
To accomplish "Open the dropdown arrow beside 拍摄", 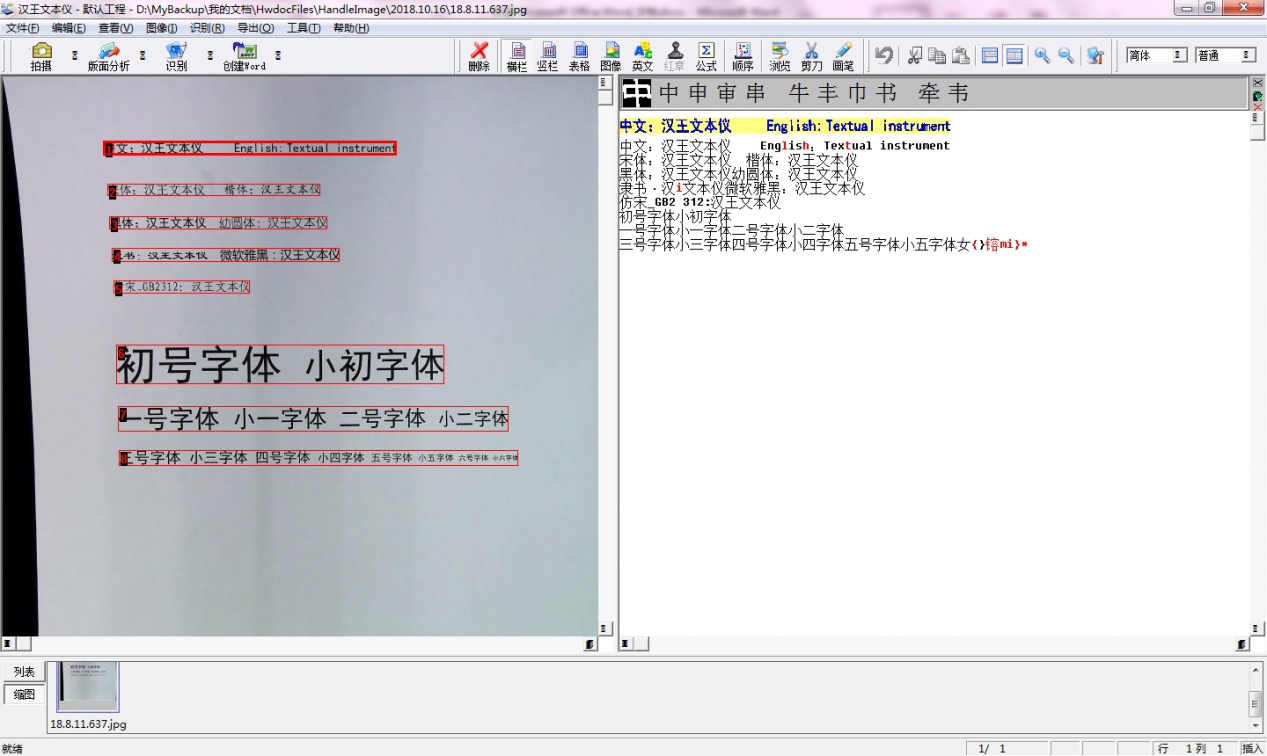I will [74, 56].
